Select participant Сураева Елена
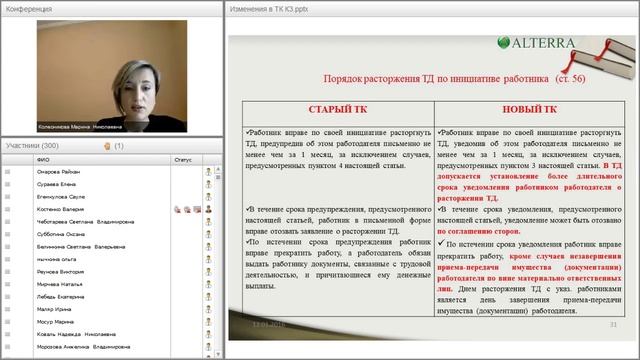The image size is (640, 360). (56, 184)
